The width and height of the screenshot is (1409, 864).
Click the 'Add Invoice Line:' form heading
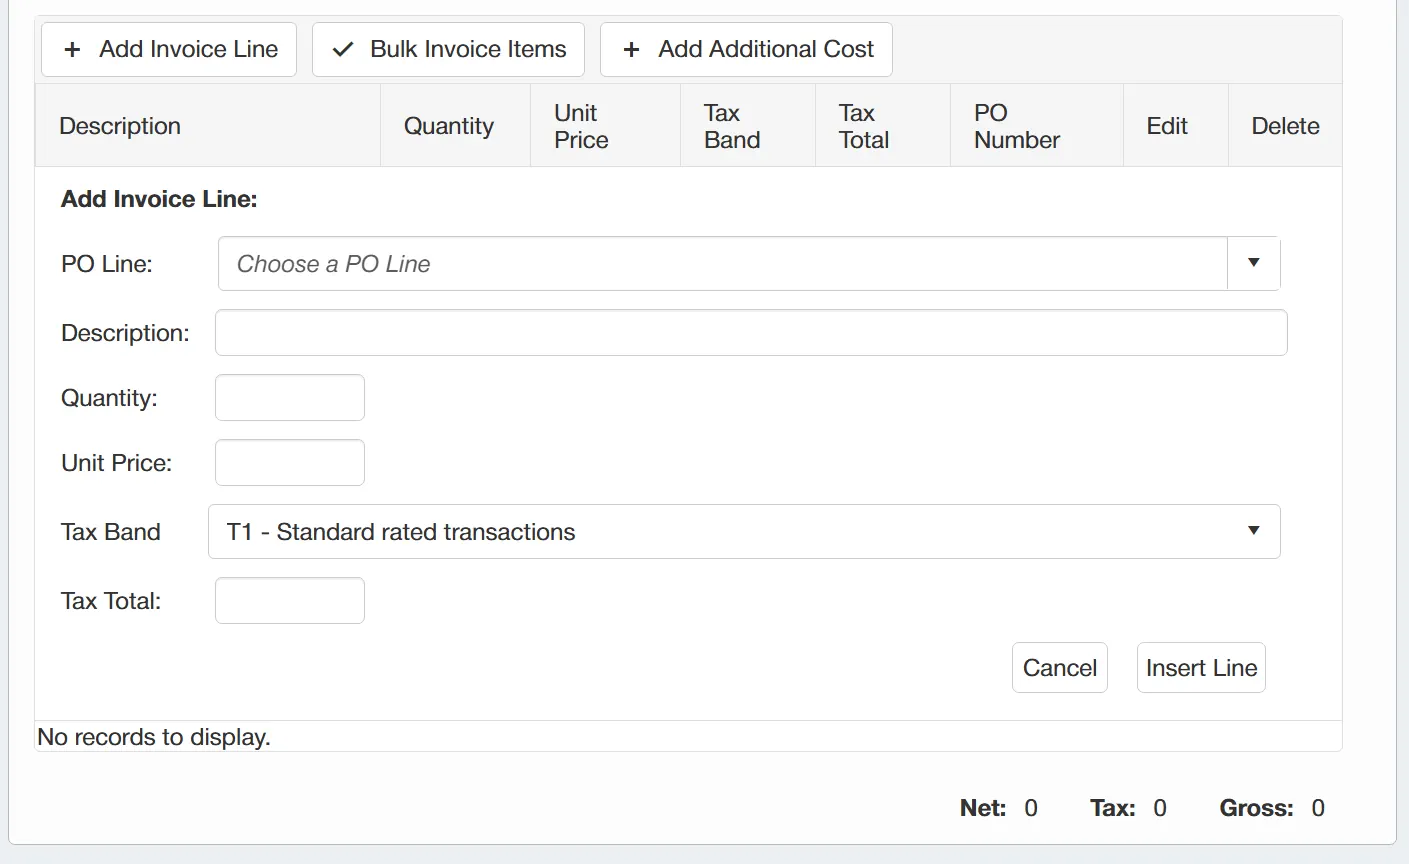coord(159,199)
